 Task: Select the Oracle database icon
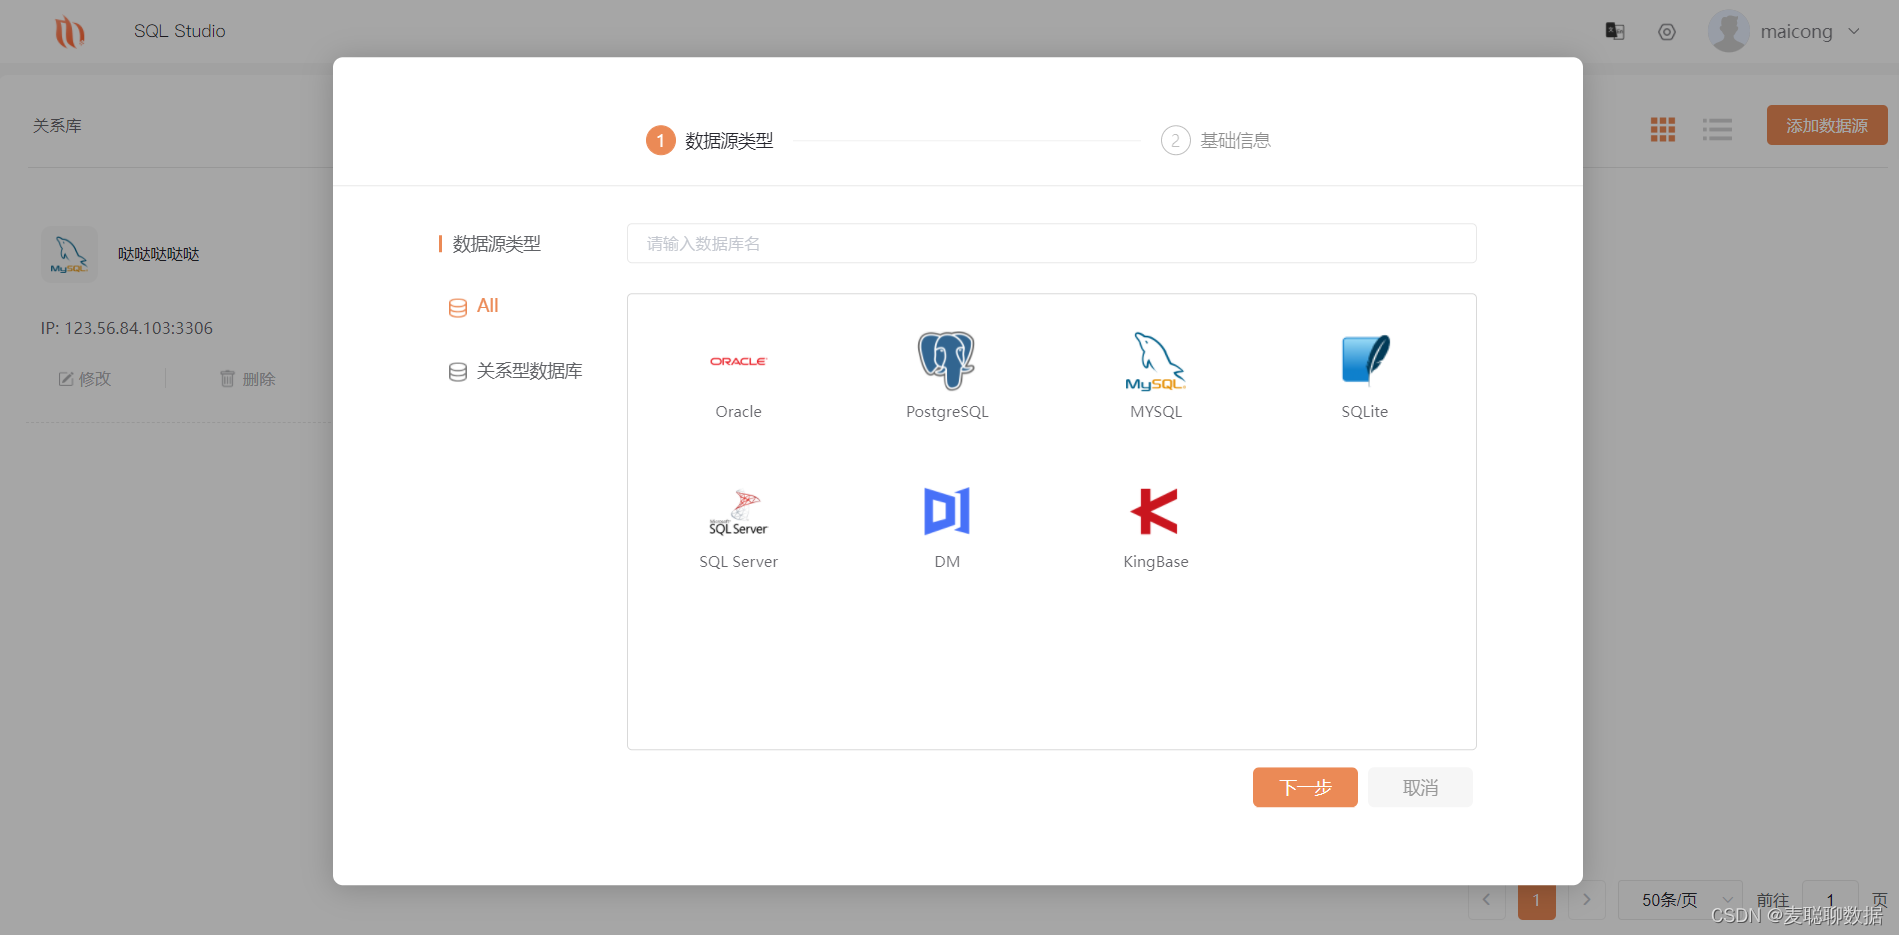tap(738, 361)
